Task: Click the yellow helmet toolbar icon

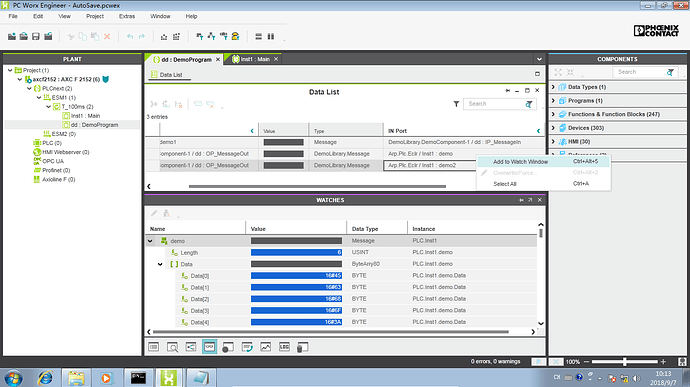Action: [235, 37]
